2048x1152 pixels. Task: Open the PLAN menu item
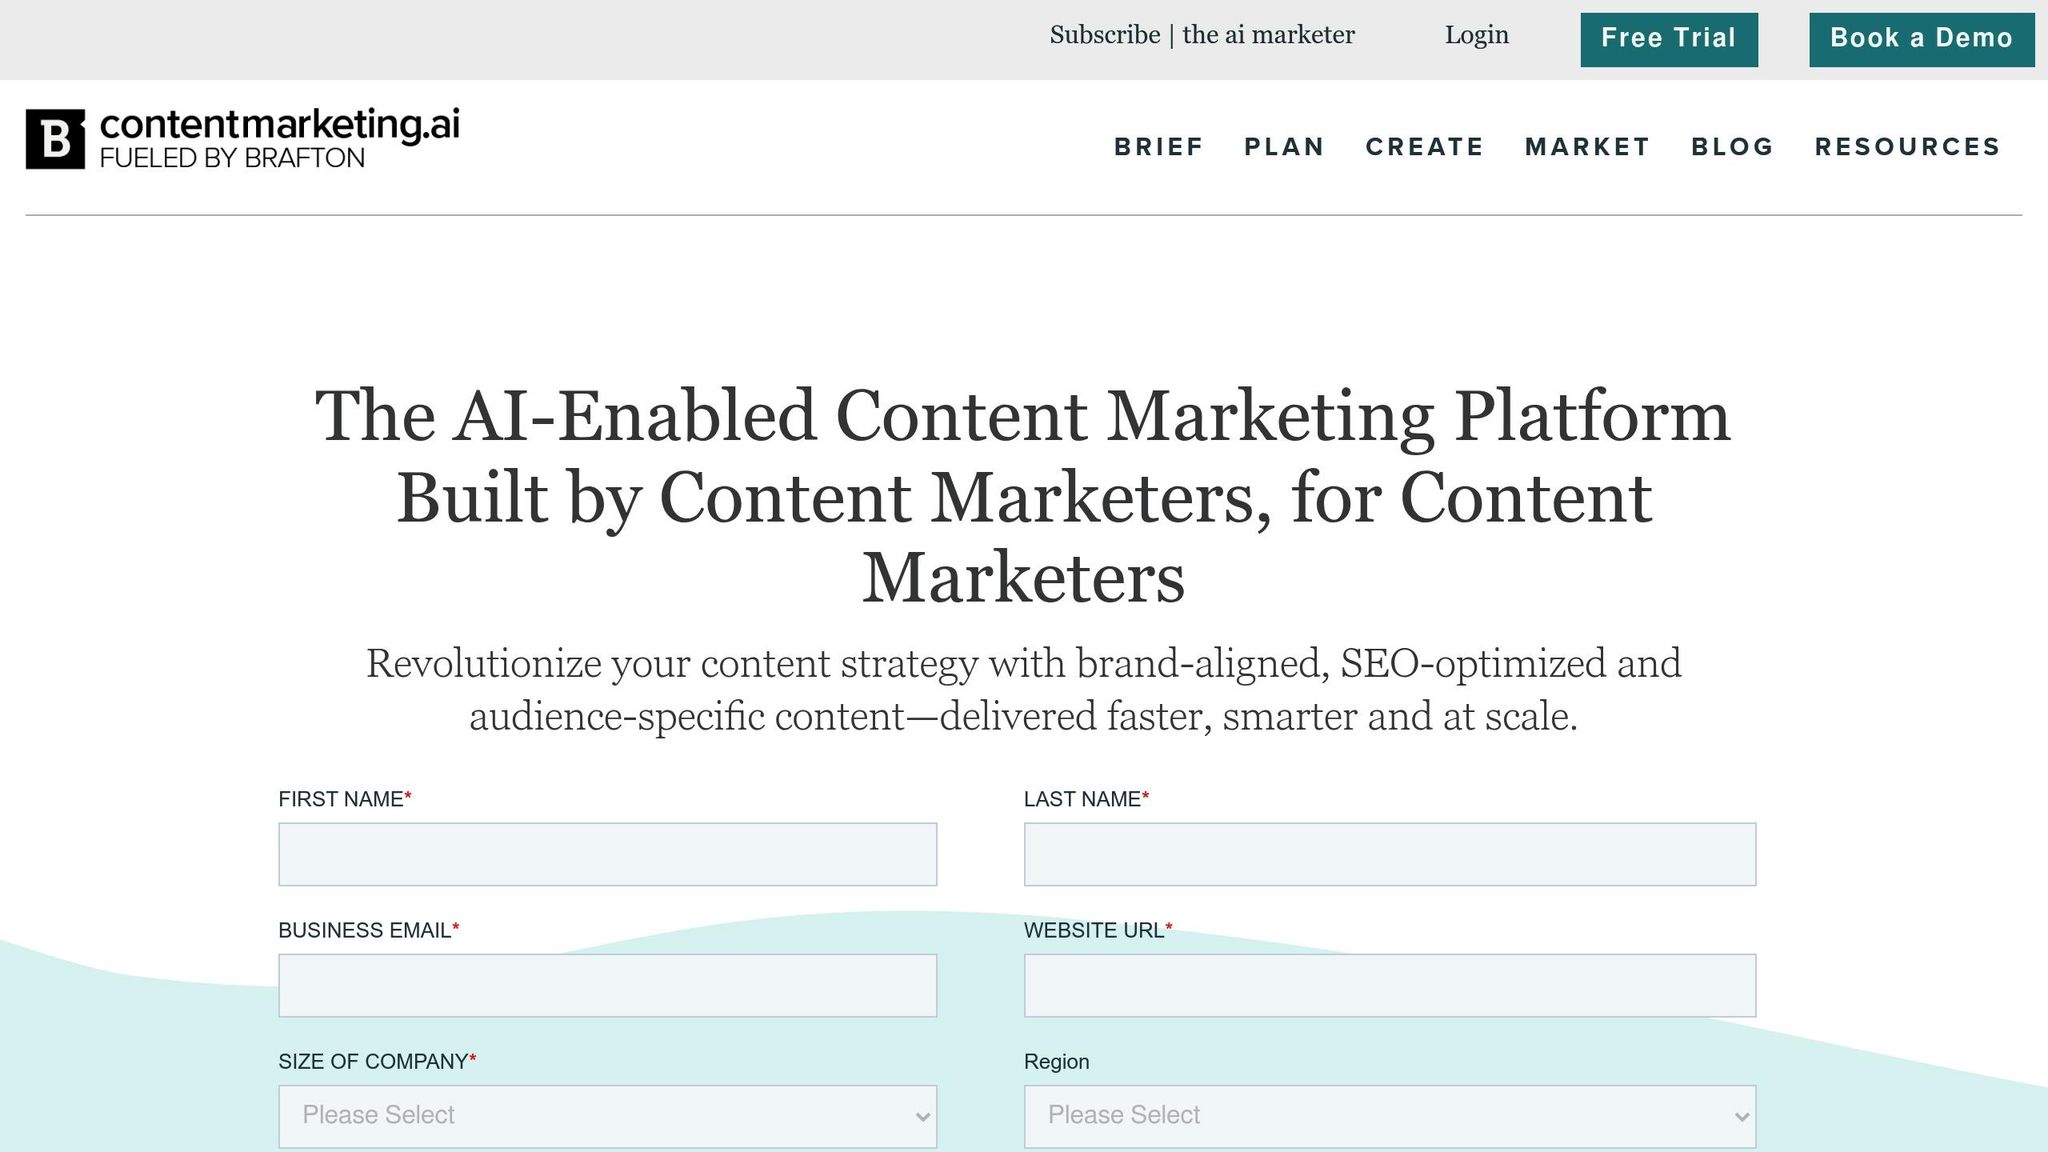1284,147
